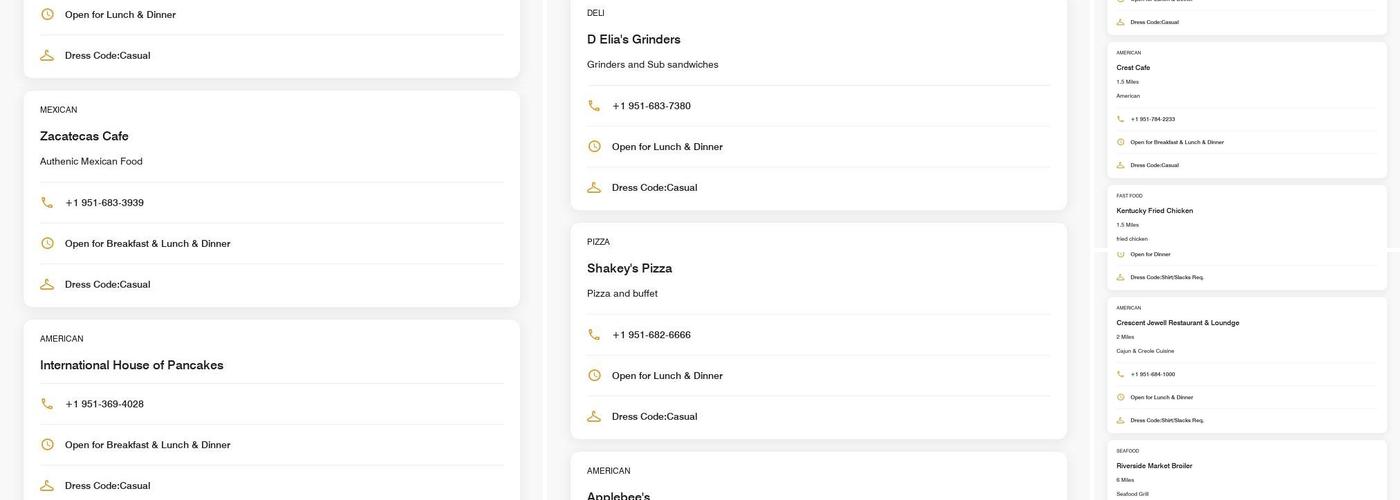Screen dimensions: 1400x500
Task: Click the dress code hanger icon for Zacatecas Cafe
Action: [47, 284]
